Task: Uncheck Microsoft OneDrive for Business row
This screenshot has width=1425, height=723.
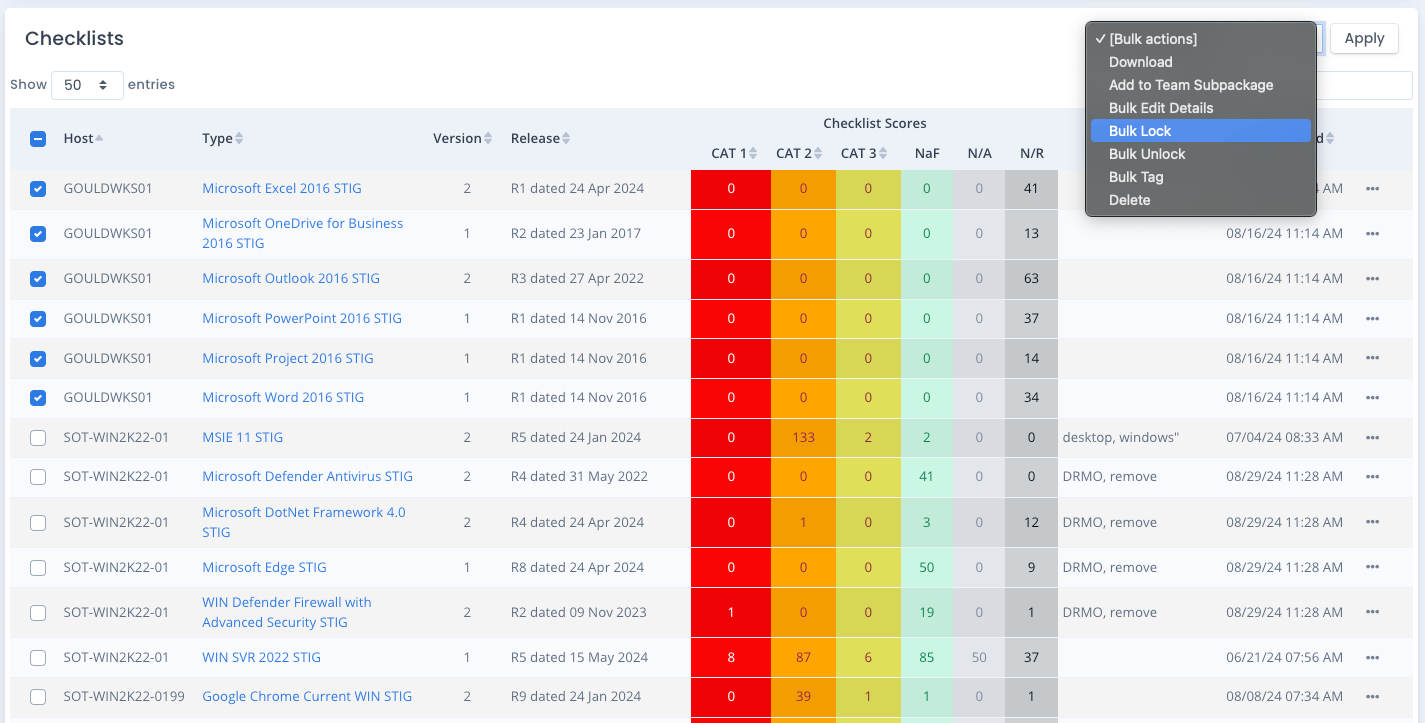Action: click(38, 234)
